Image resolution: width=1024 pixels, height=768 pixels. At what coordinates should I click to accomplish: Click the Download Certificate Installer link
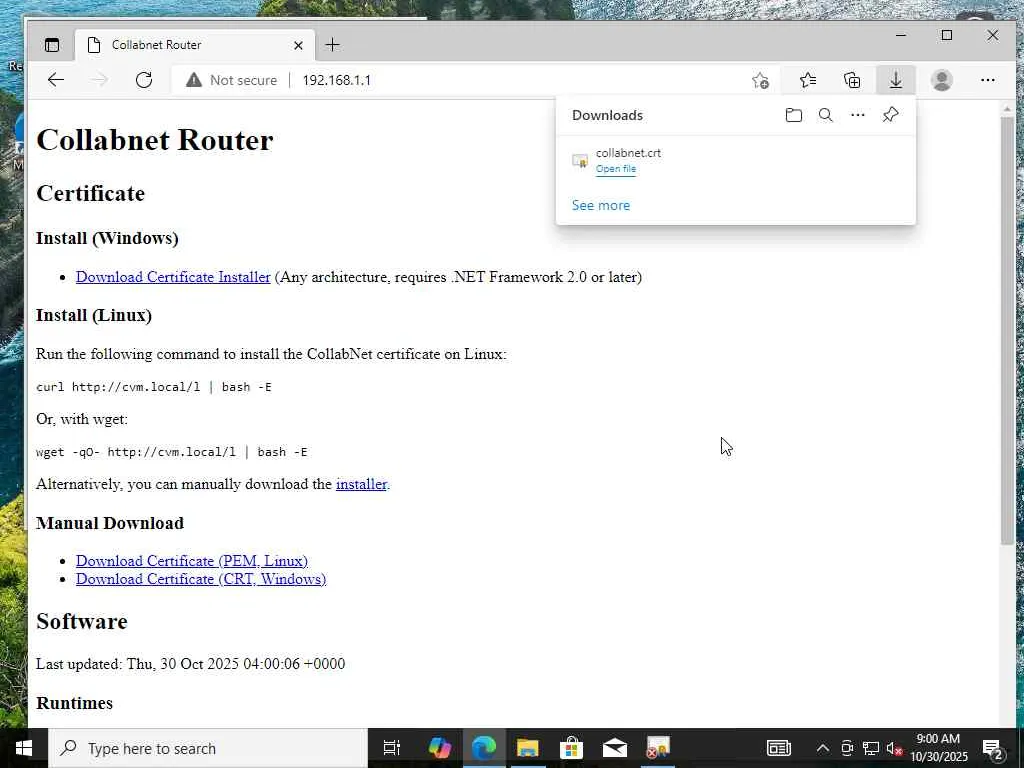point(173,277)
